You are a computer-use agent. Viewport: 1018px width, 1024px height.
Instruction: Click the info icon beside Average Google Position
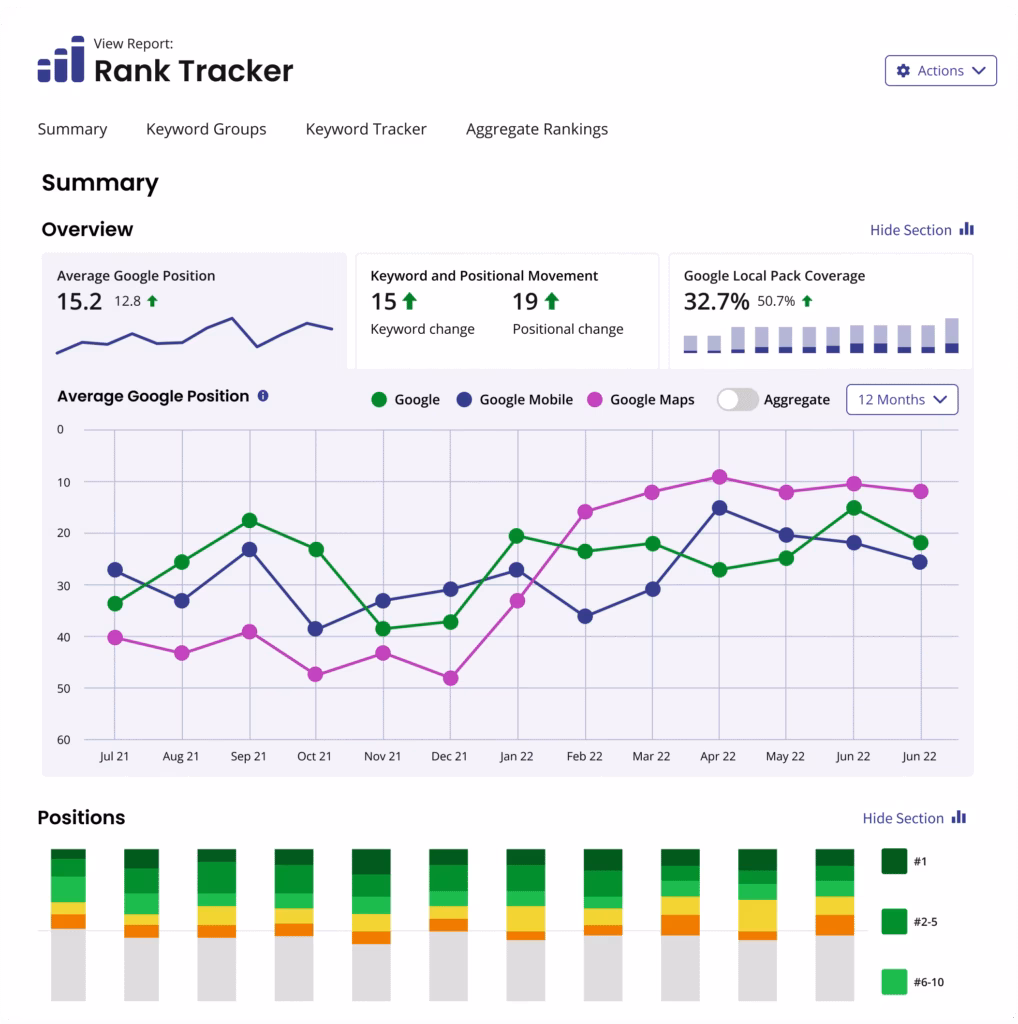tap(263, 396)
